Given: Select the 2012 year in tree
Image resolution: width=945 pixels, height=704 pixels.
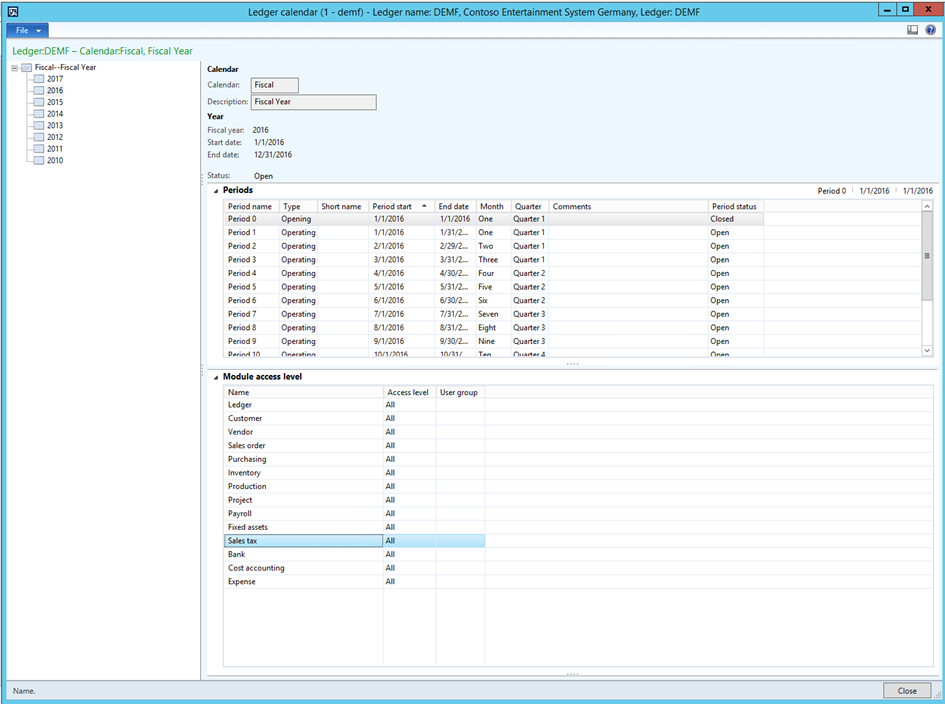Looking at the screenshot, I should (x=55, y=137).
